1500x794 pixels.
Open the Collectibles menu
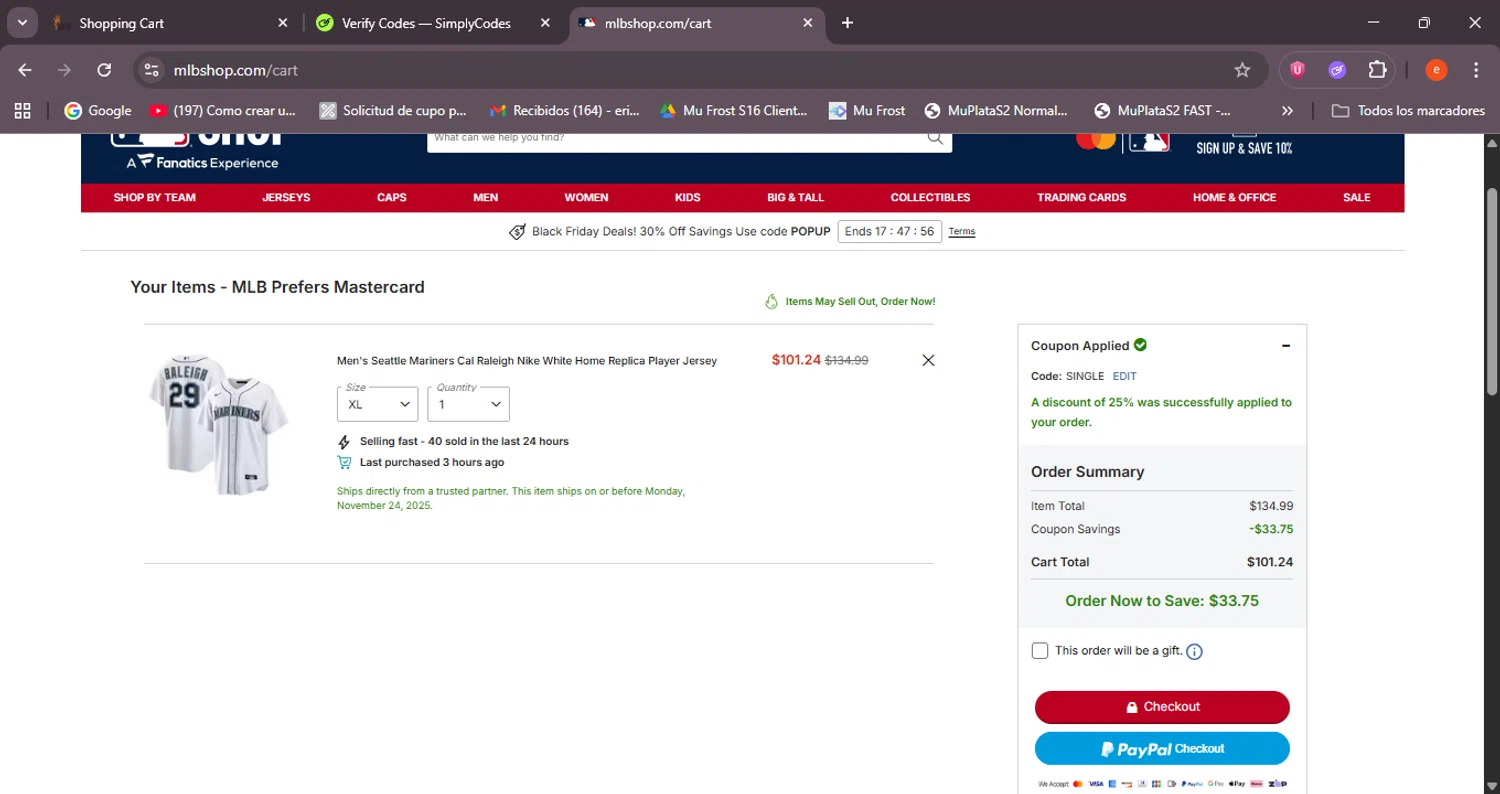930,197
